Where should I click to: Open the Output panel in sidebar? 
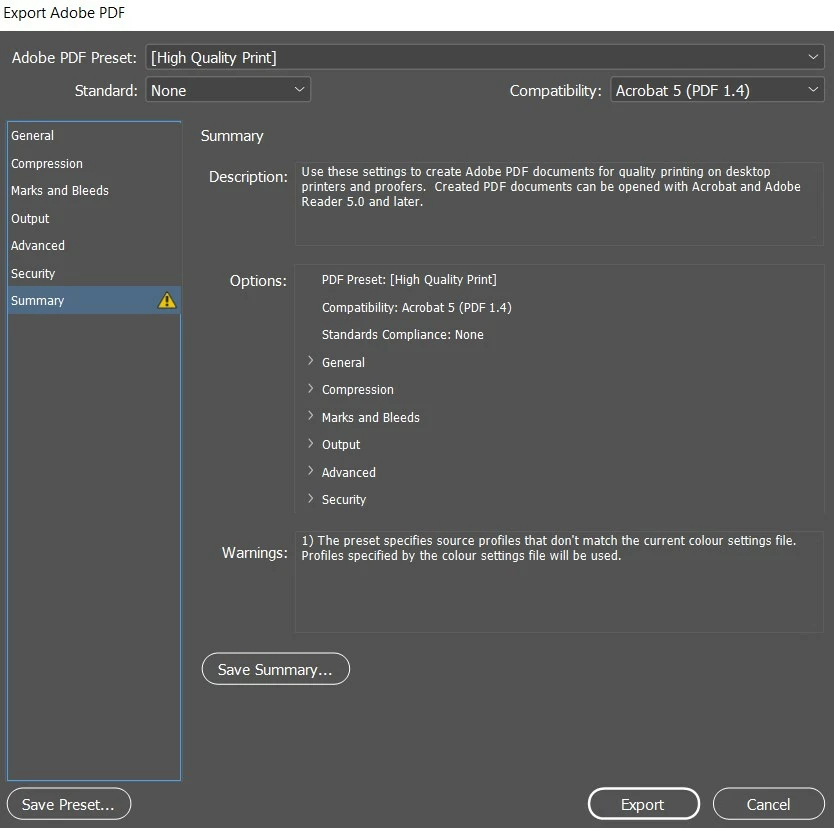click(94, 218)
